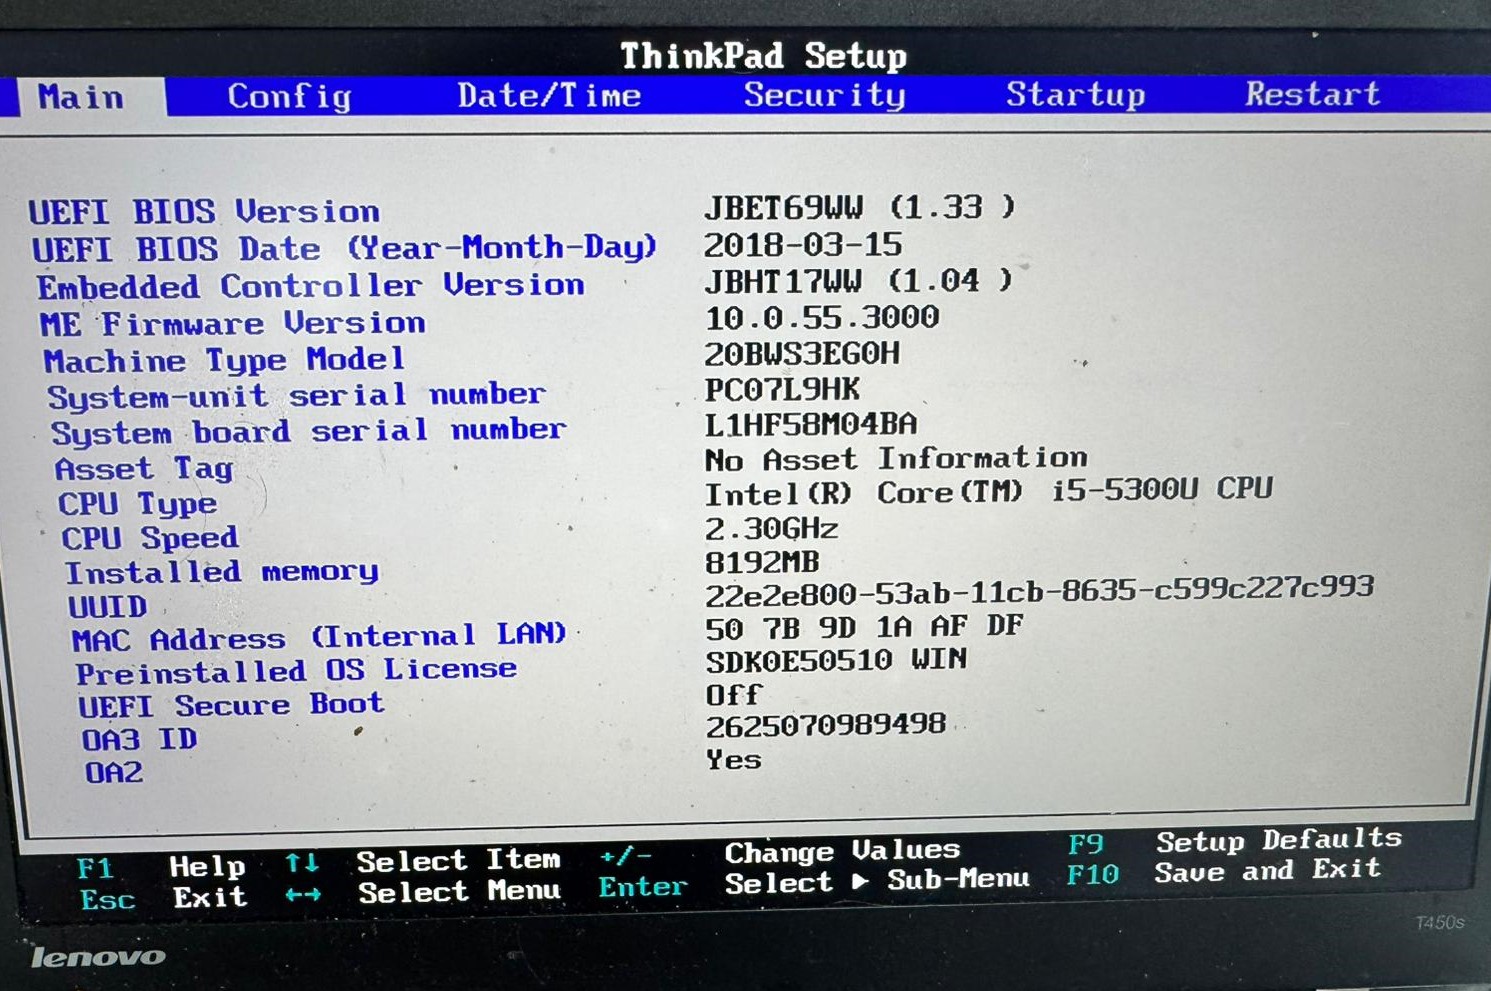The height and width of the screenshot is (991, 1491).
Task: Select the OA2 value Yes
Action: tap(734, 760)
